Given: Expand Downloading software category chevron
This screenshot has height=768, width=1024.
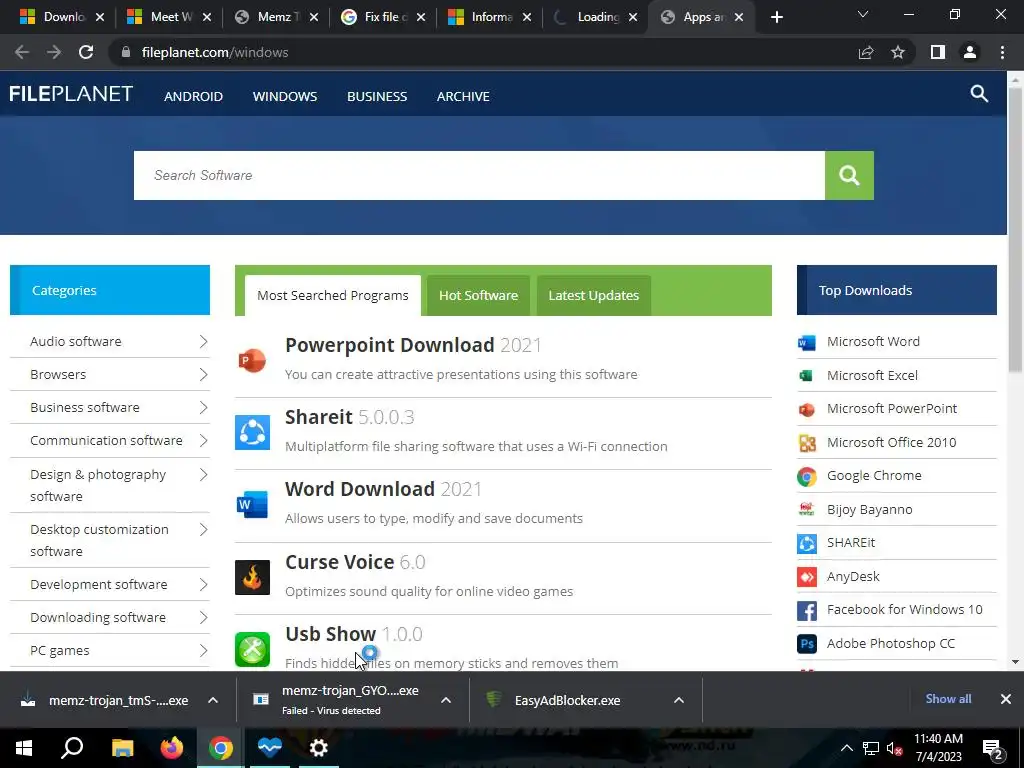Looking at the screenshot, I should [203, 617].
